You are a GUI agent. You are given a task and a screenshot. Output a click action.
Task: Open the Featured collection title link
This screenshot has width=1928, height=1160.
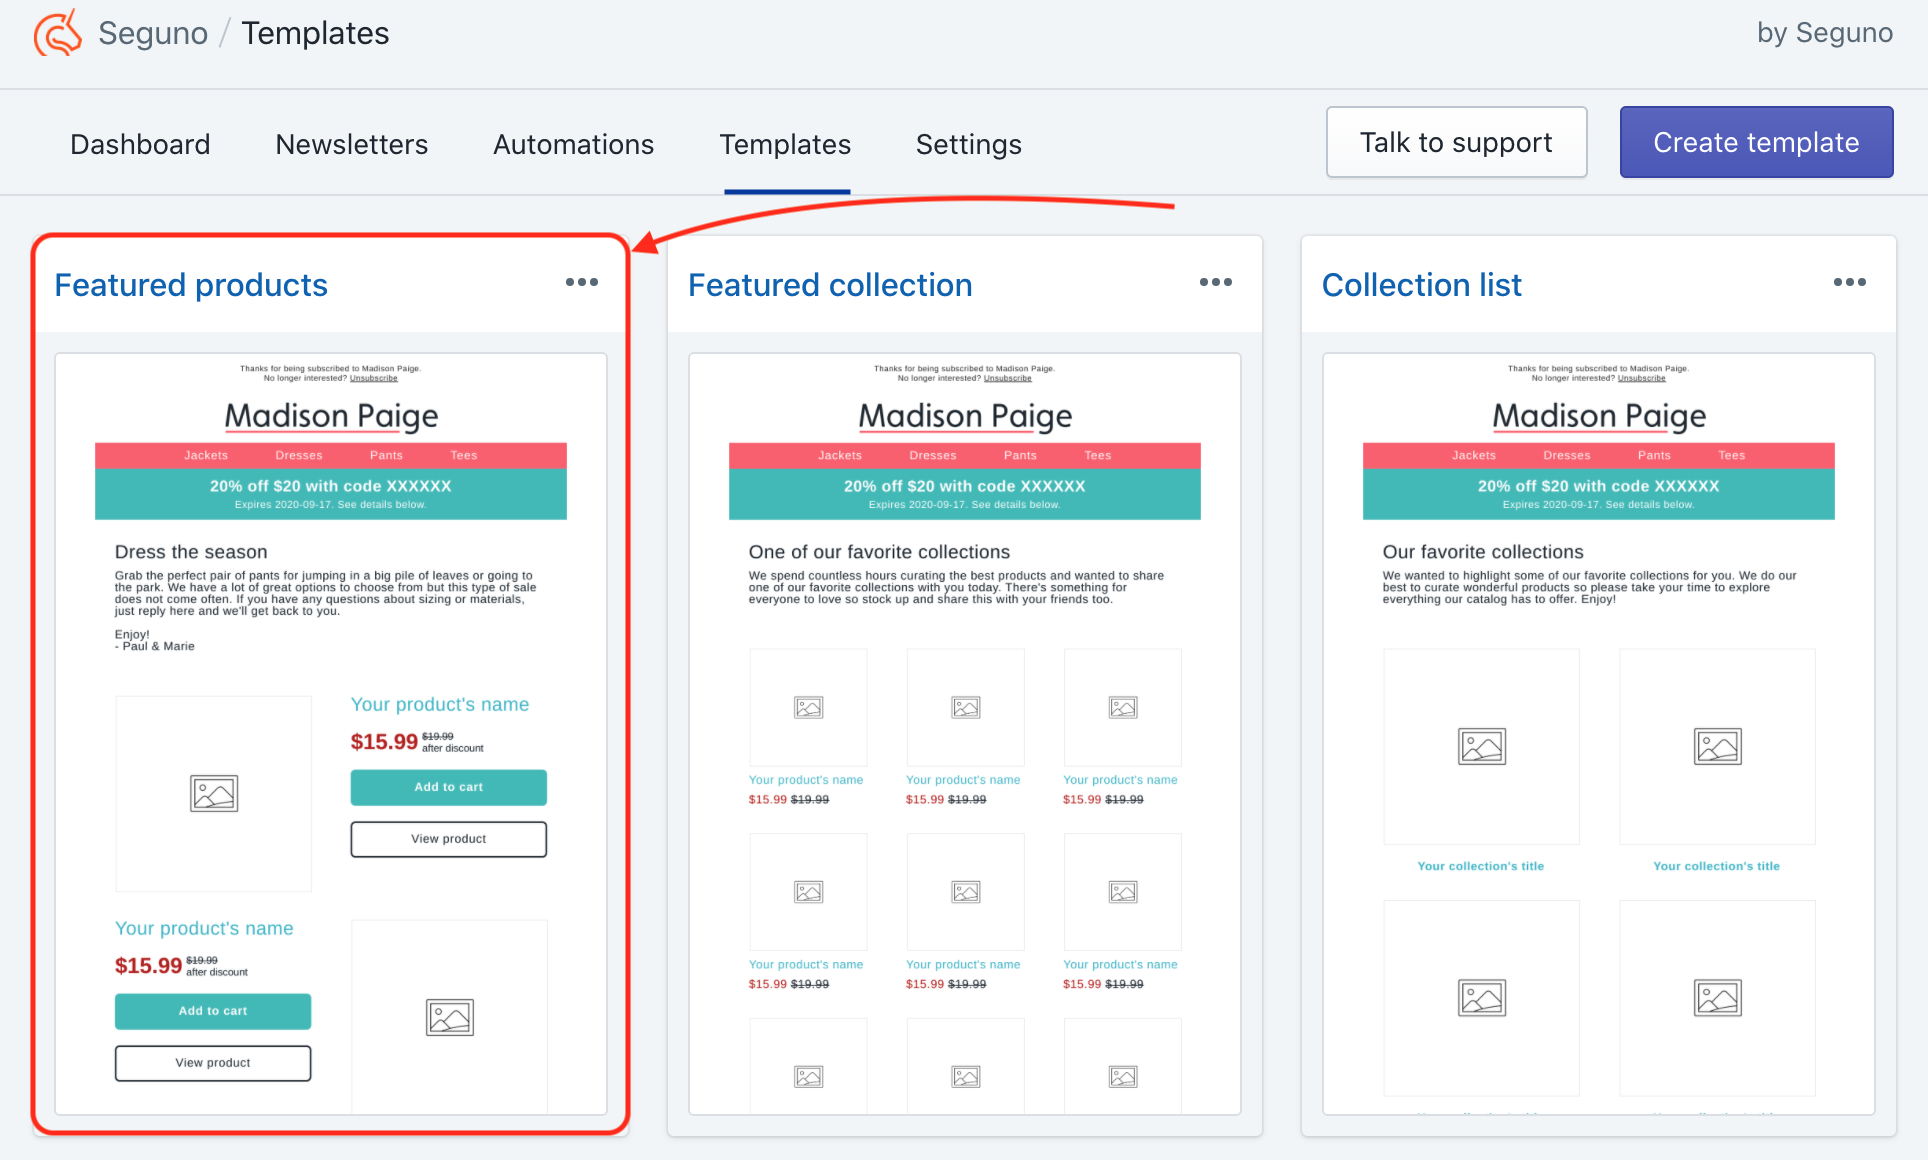830,285
